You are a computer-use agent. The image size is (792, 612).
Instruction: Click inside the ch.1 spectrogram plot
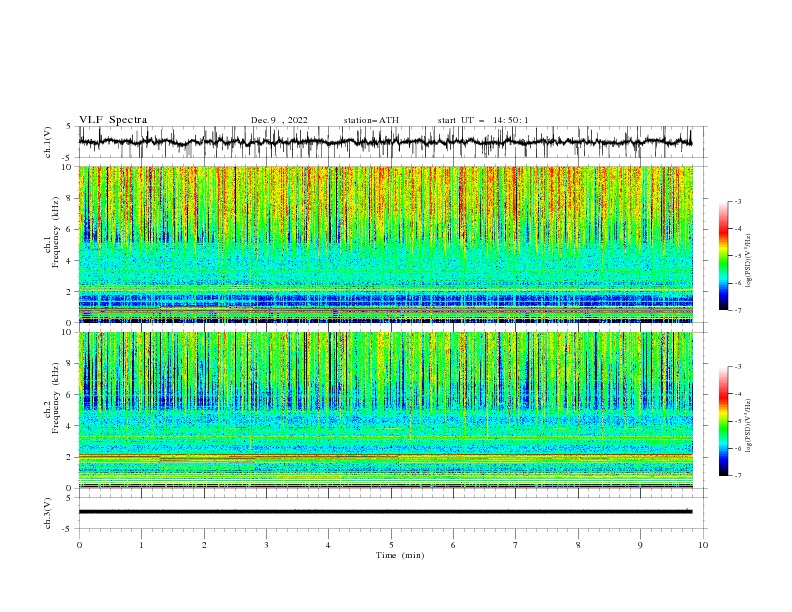tap(385, 244)
